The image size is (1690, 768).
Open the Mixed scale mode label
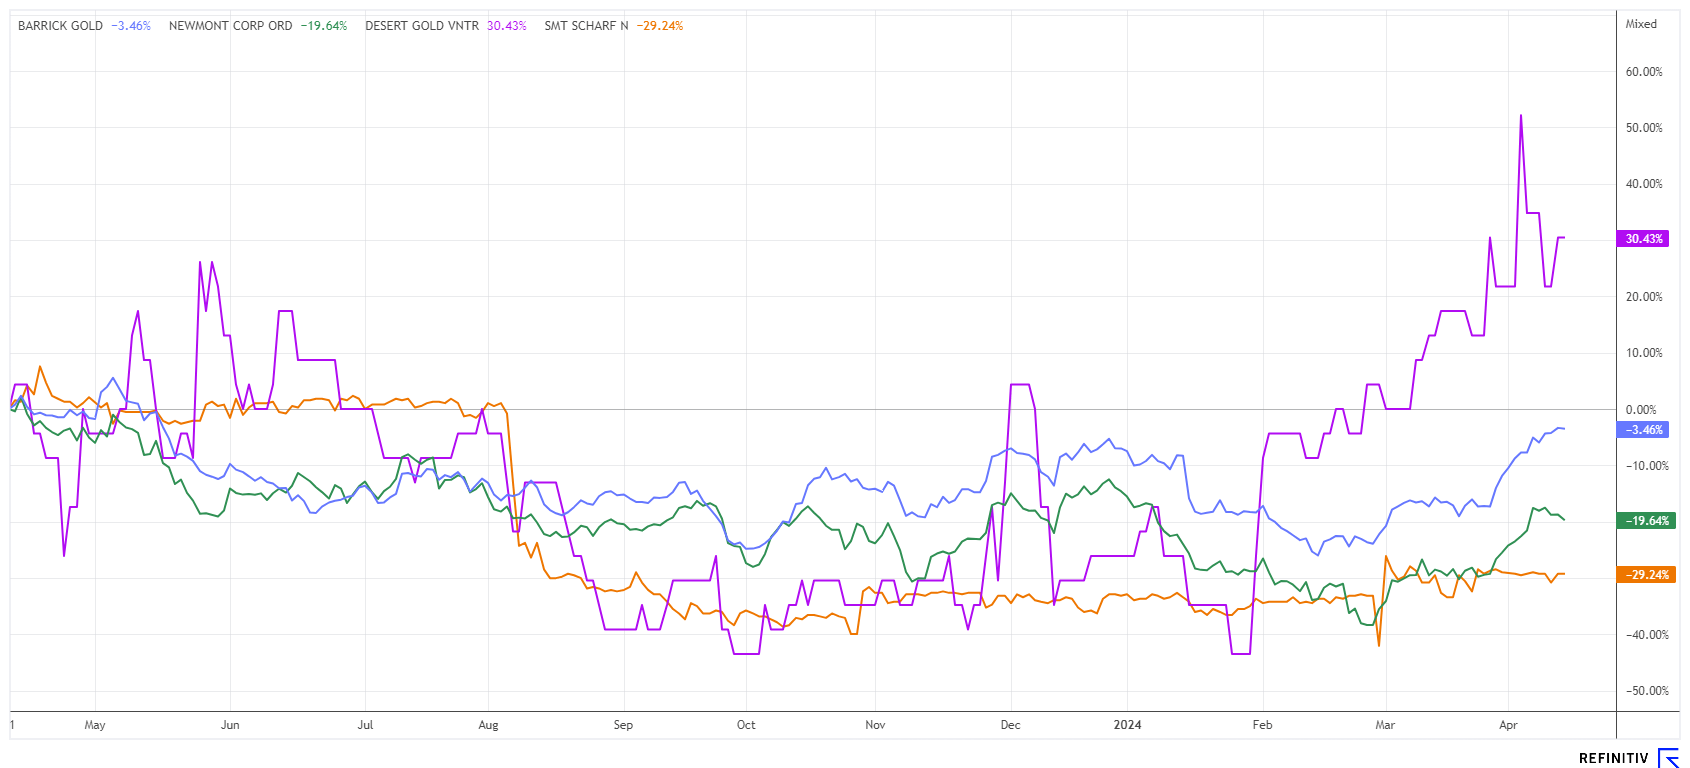1641,24
